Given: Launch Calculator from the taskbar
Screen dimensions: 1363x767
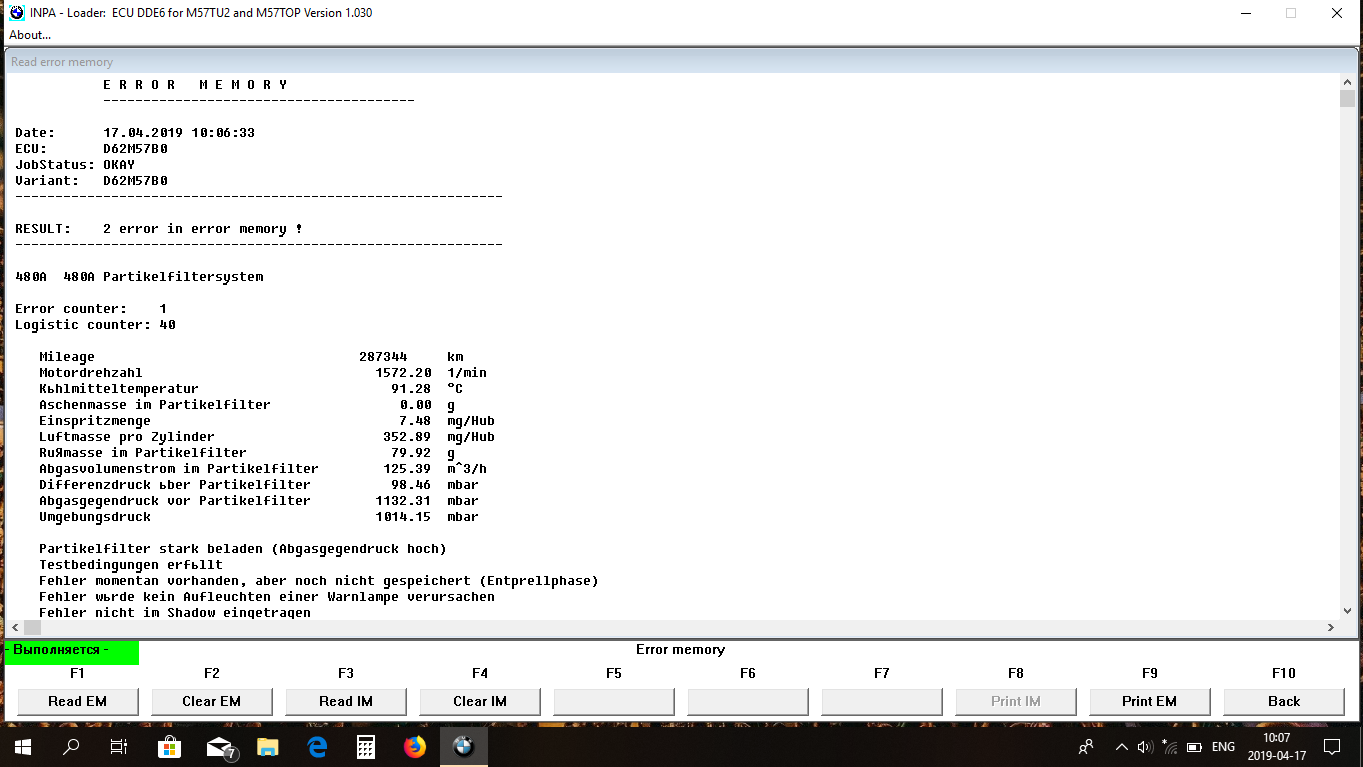Looking at the screenshot, I should point(365,746).
